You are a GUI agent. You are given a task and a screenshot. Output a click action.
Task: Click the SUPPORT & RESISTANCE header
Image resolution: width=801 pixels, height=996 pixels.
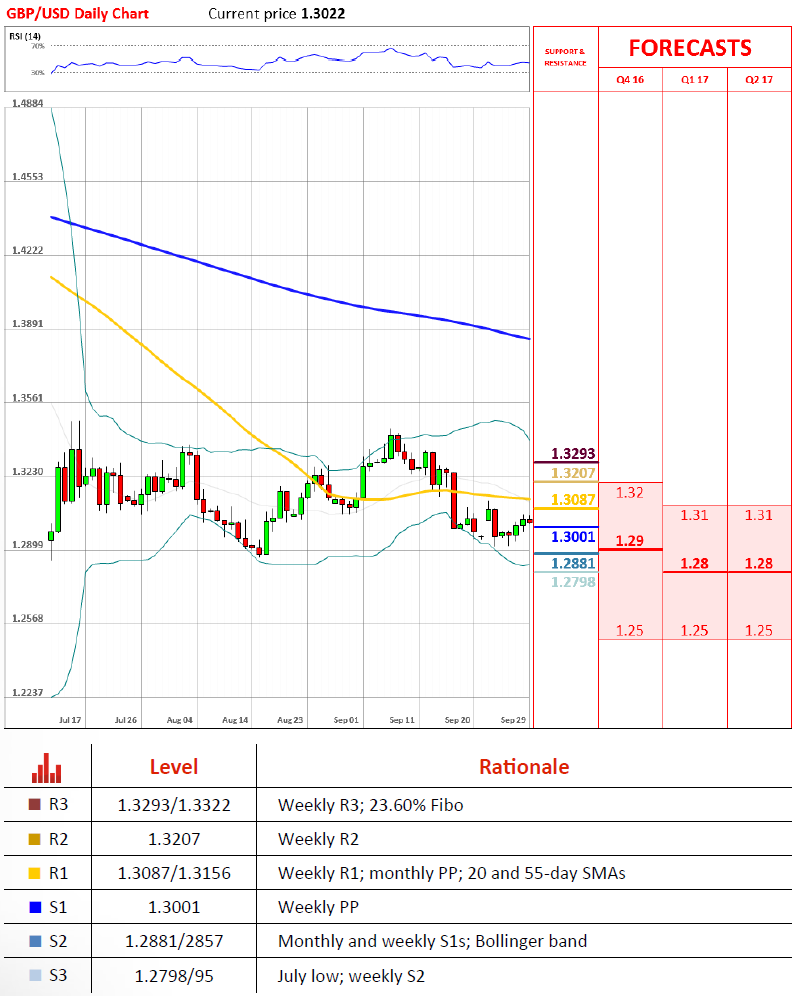565,57
